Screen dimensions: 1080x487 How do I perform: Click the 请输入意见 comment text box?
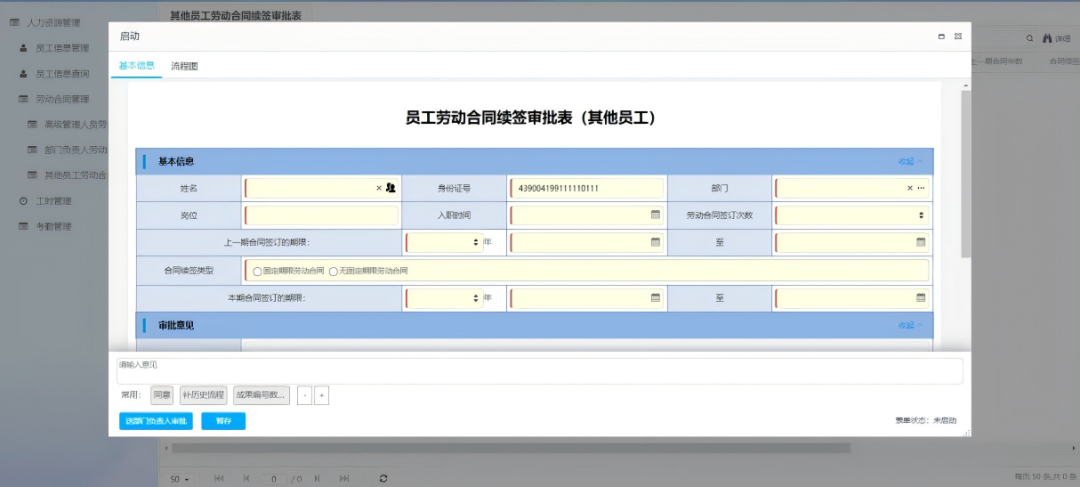[539, 370]
